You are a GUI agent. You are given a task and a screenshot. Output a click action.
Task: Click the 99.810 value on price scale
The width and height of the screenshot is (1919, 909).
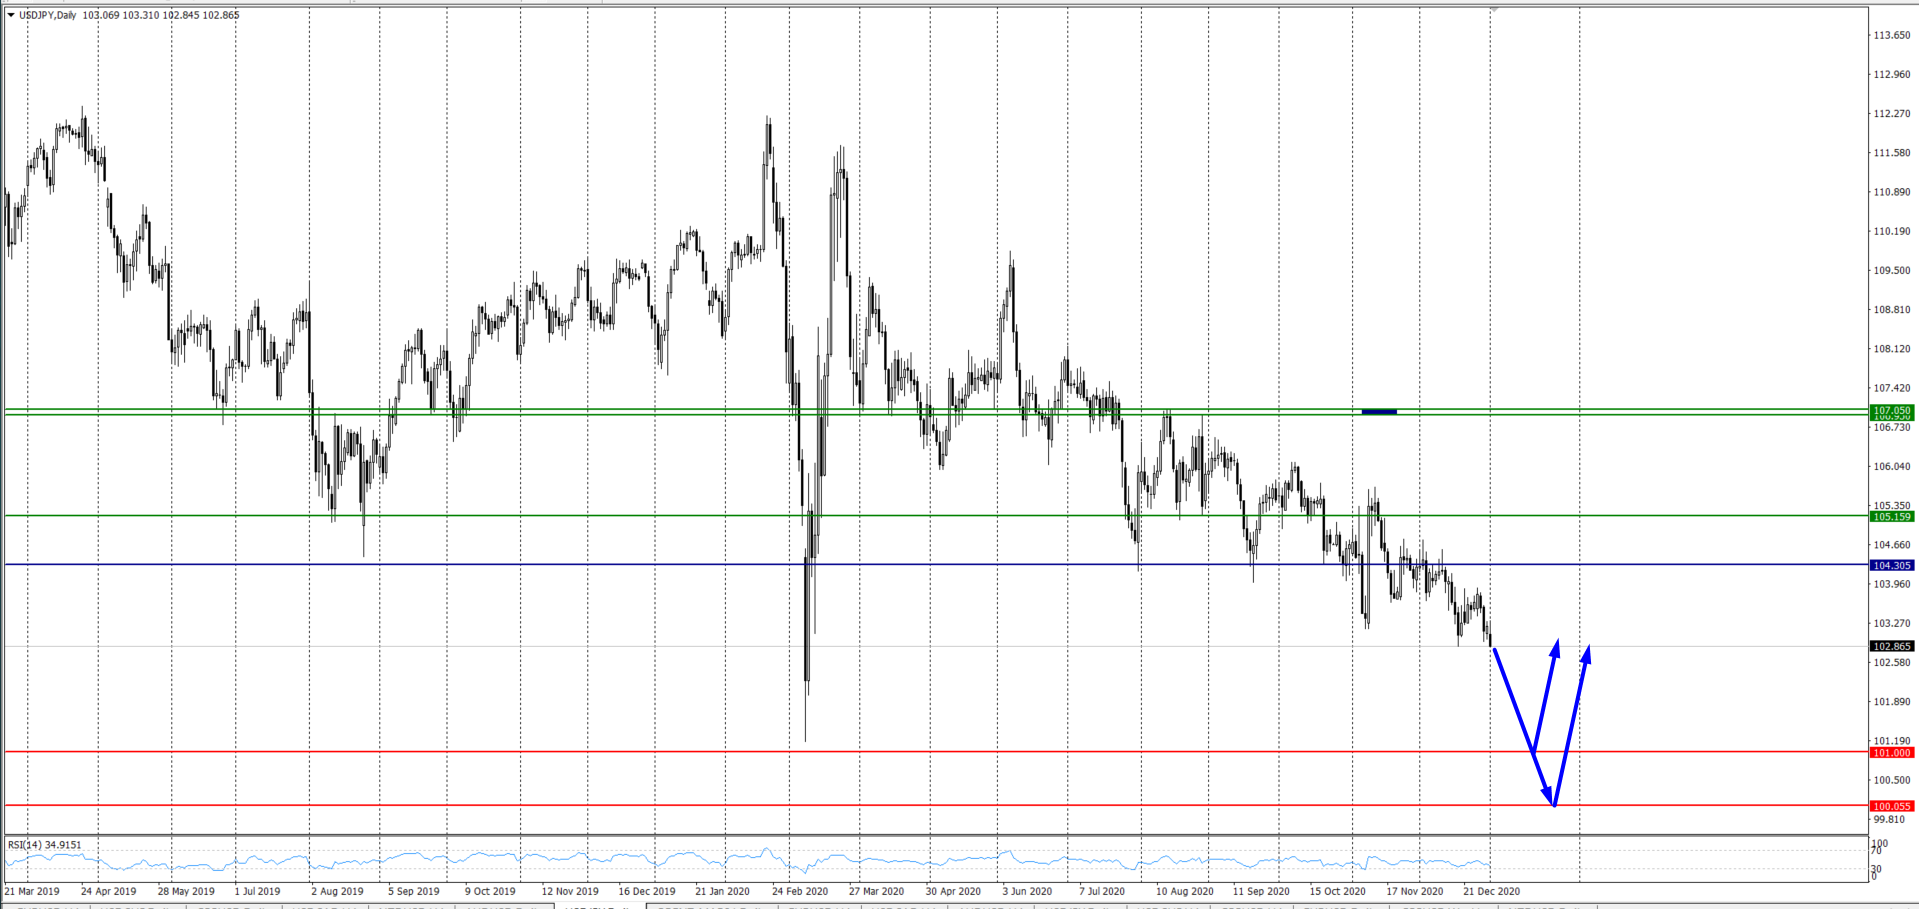click(x=1889, y=819)
